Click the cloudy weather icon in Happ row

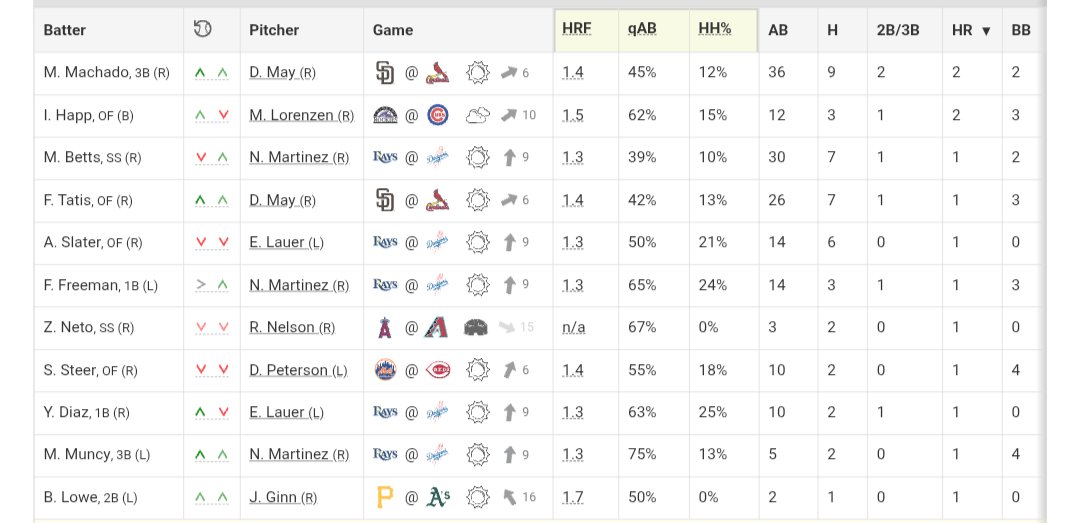tap(477, 116)
